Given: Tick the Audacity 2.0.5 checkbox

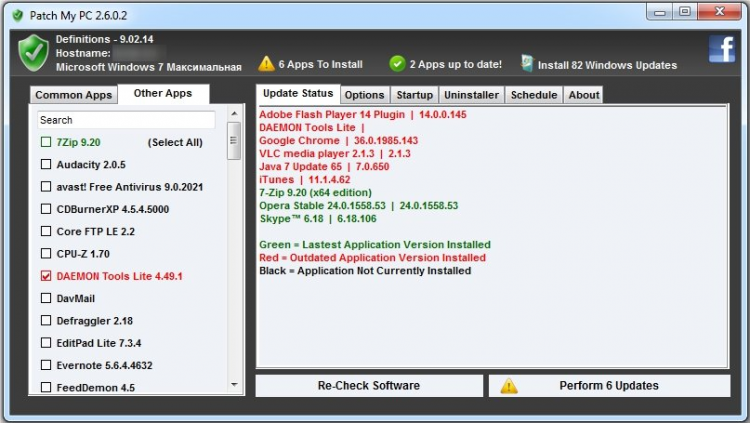Looking at the screenshot, I should pos(46,164).
